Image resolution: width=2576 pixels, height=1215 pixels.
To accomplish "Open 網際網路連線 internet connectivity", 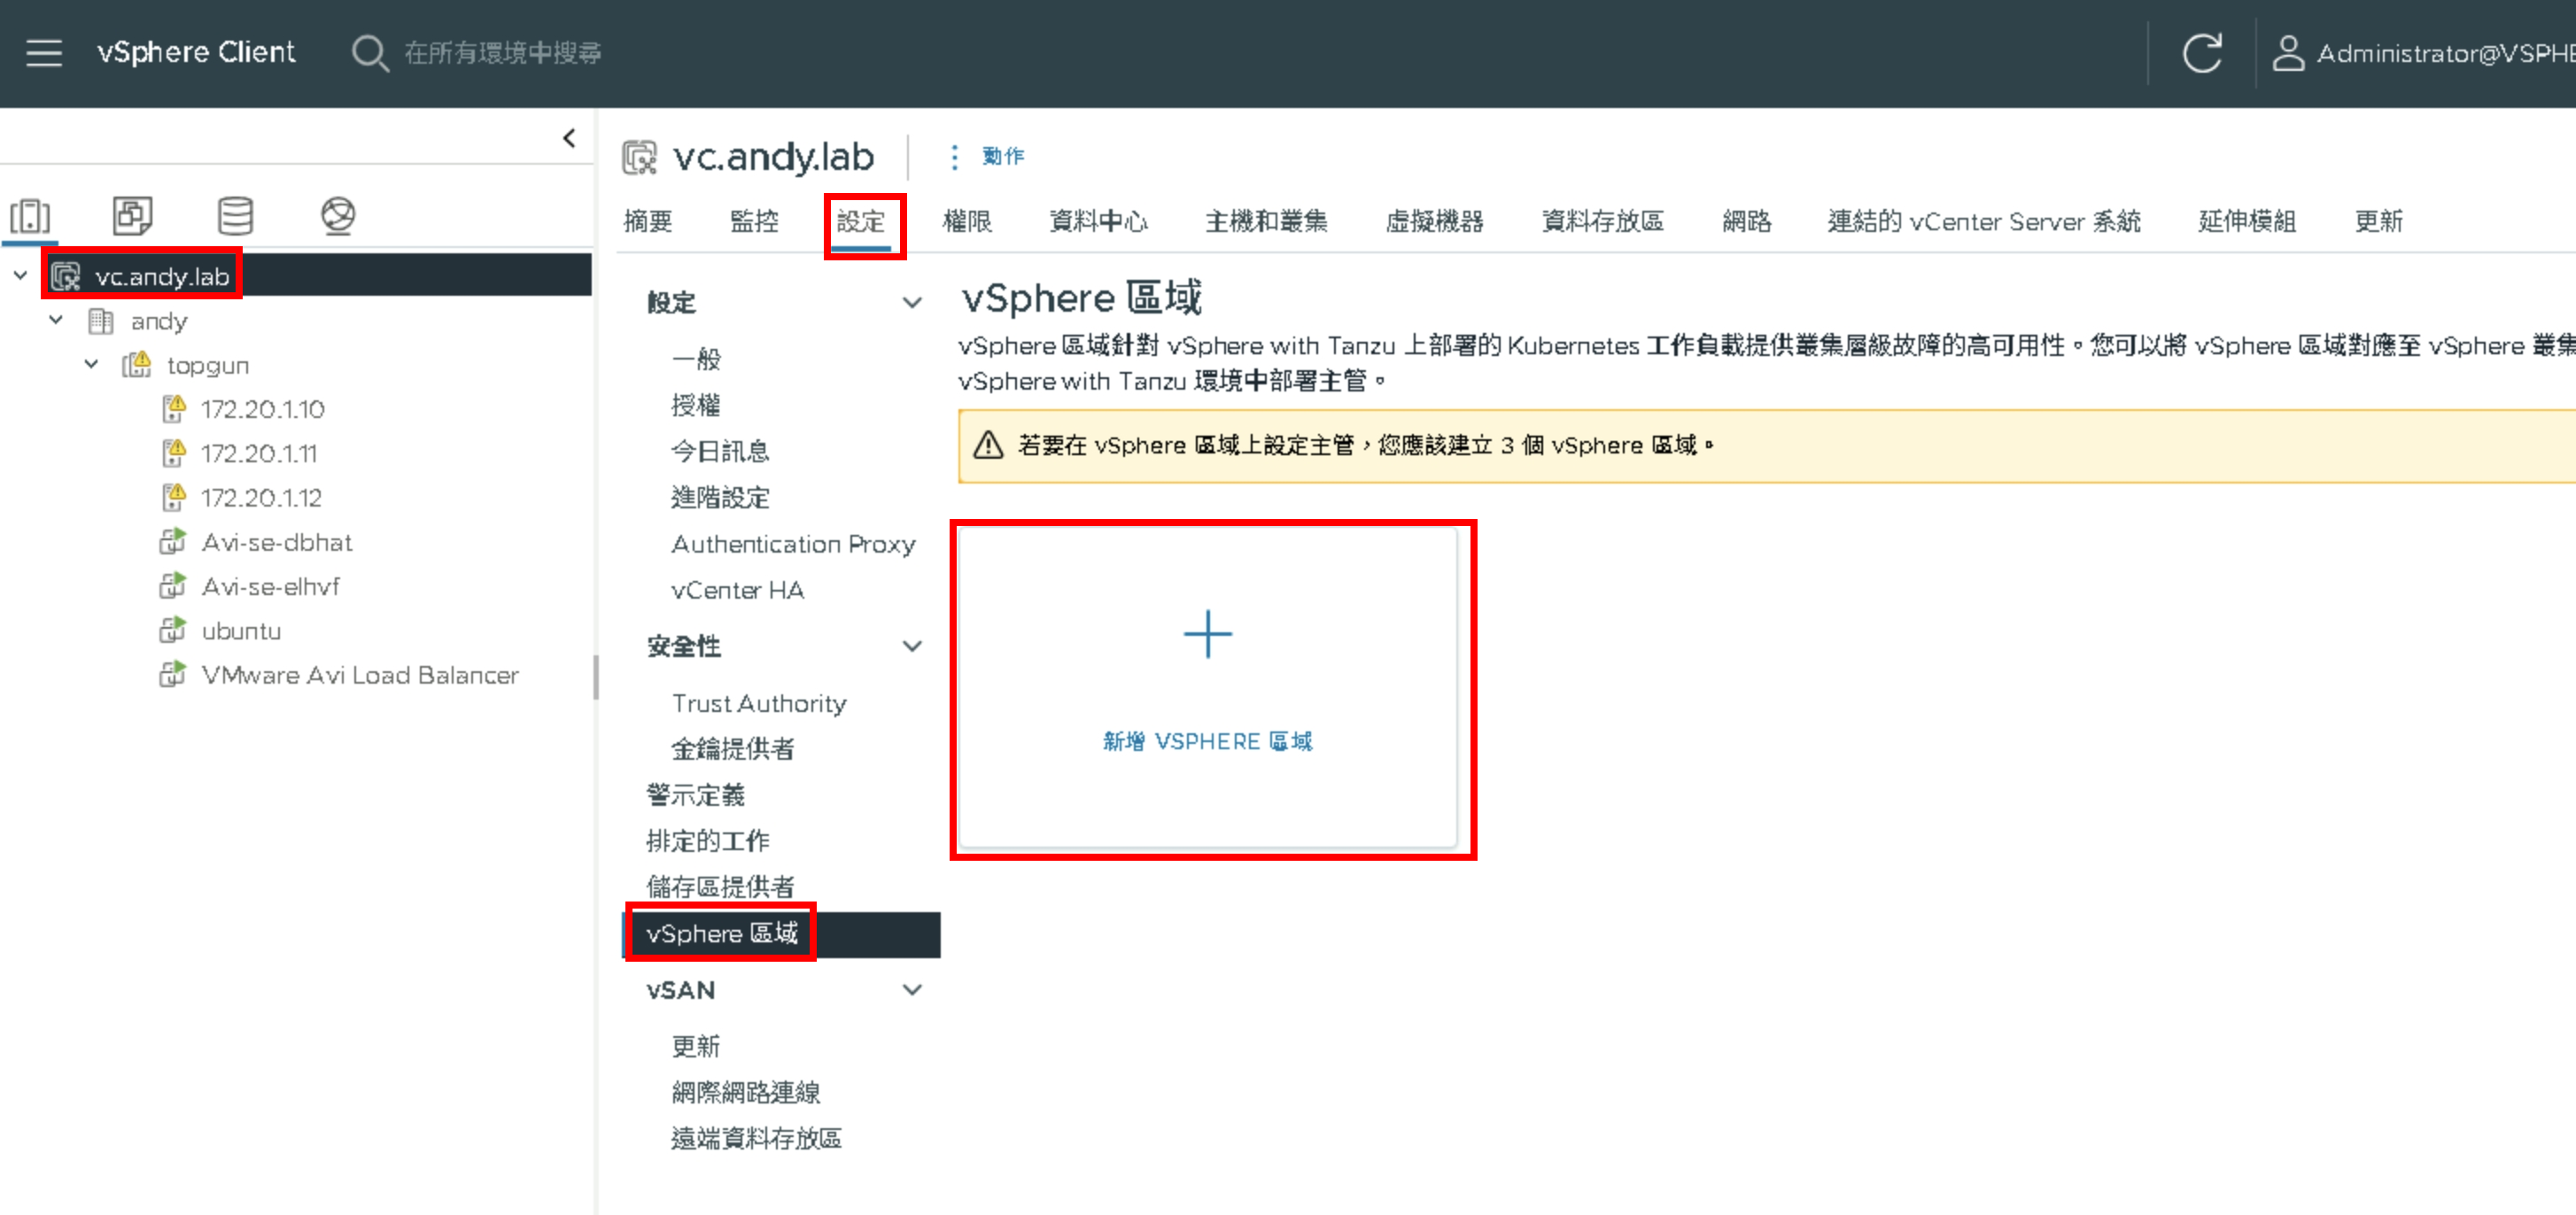I will click(x=746, y=1092).
